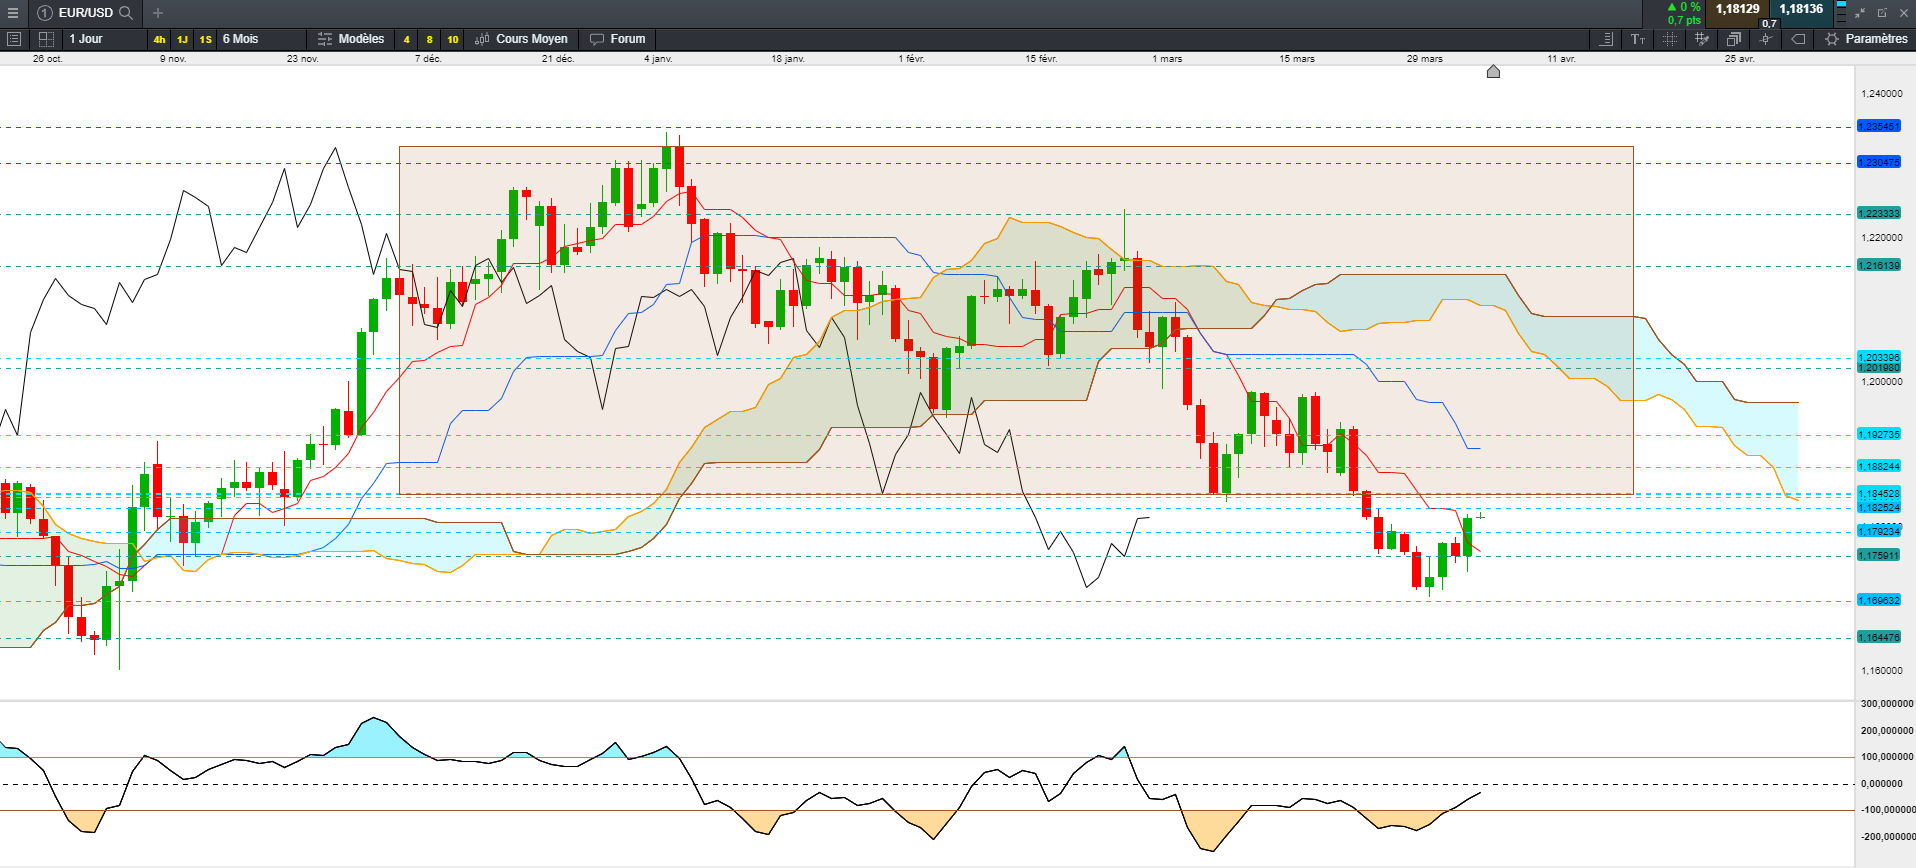
Task: Shrink the chart window with arrows icon
Action: pyautogui.click(x=1860, y=13)
